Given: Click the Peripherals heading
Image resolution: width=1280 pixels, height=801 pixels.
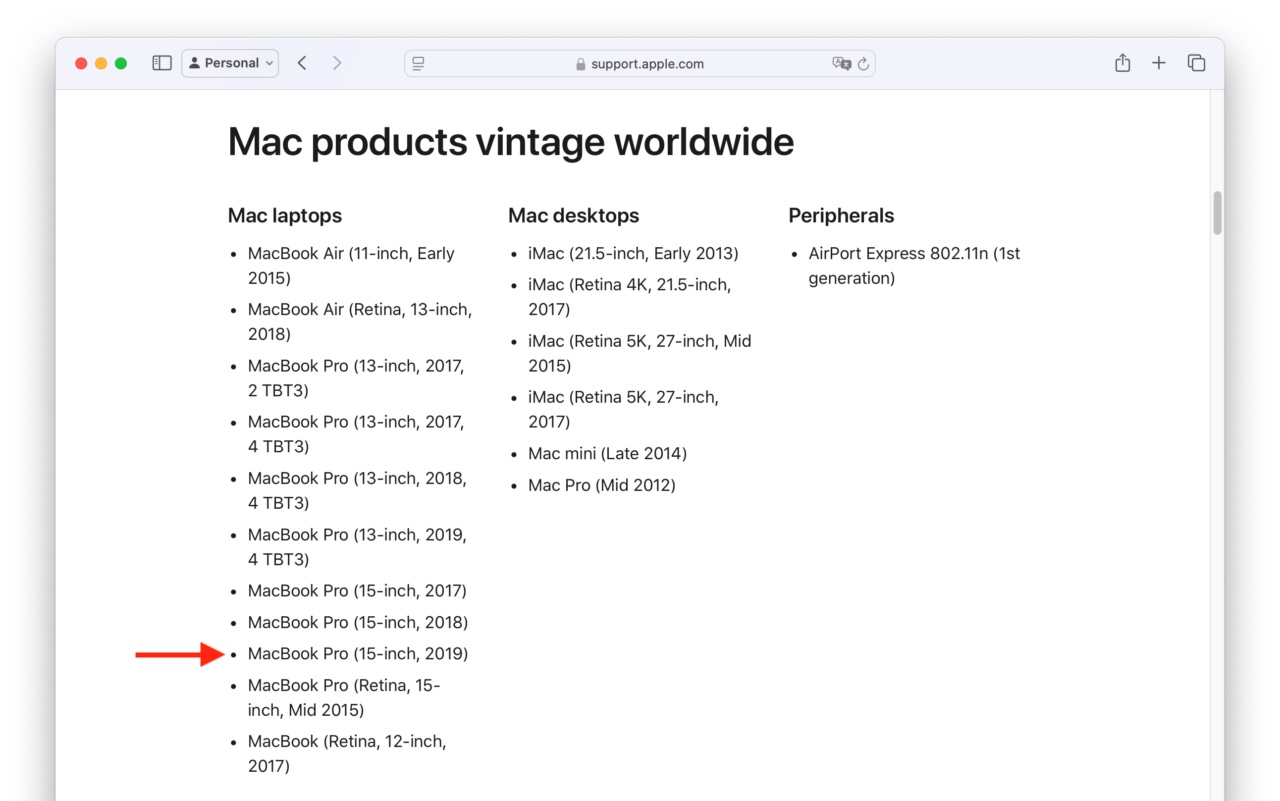Looking at the screenshot, I should [841, 215].
